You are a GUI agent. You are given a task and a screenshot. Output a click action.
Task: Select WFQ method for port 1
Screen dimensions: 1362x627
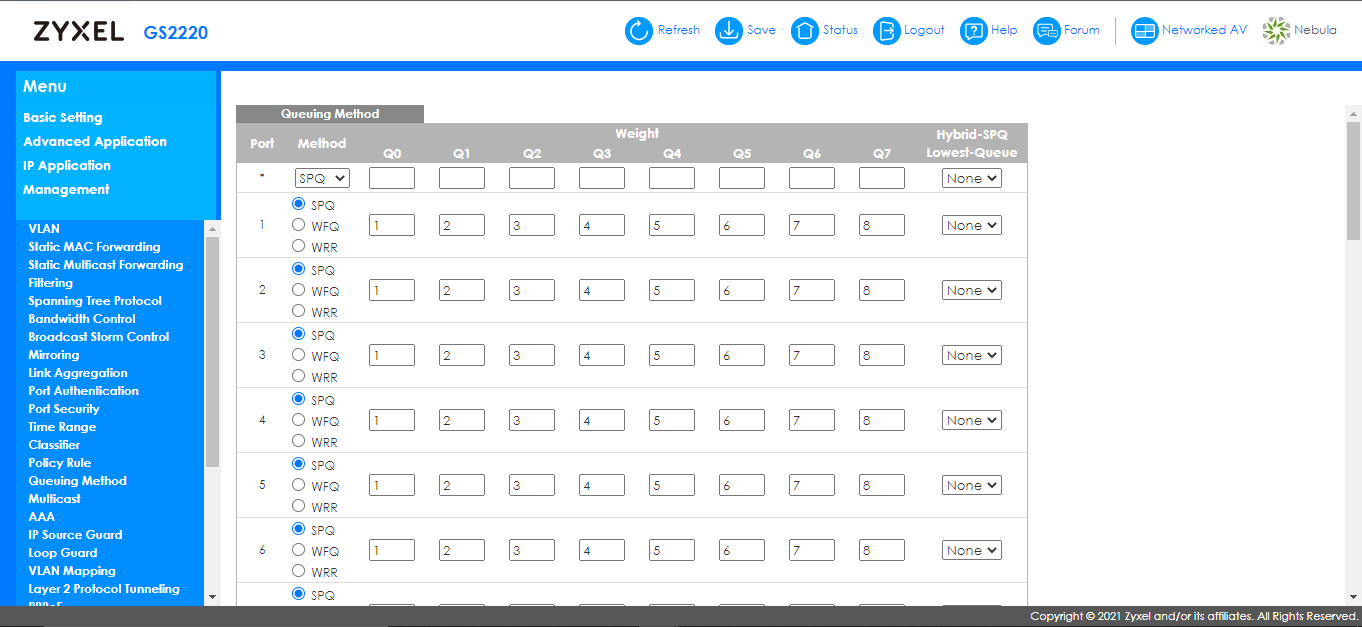pyautogui.click(x=298, y=225)
